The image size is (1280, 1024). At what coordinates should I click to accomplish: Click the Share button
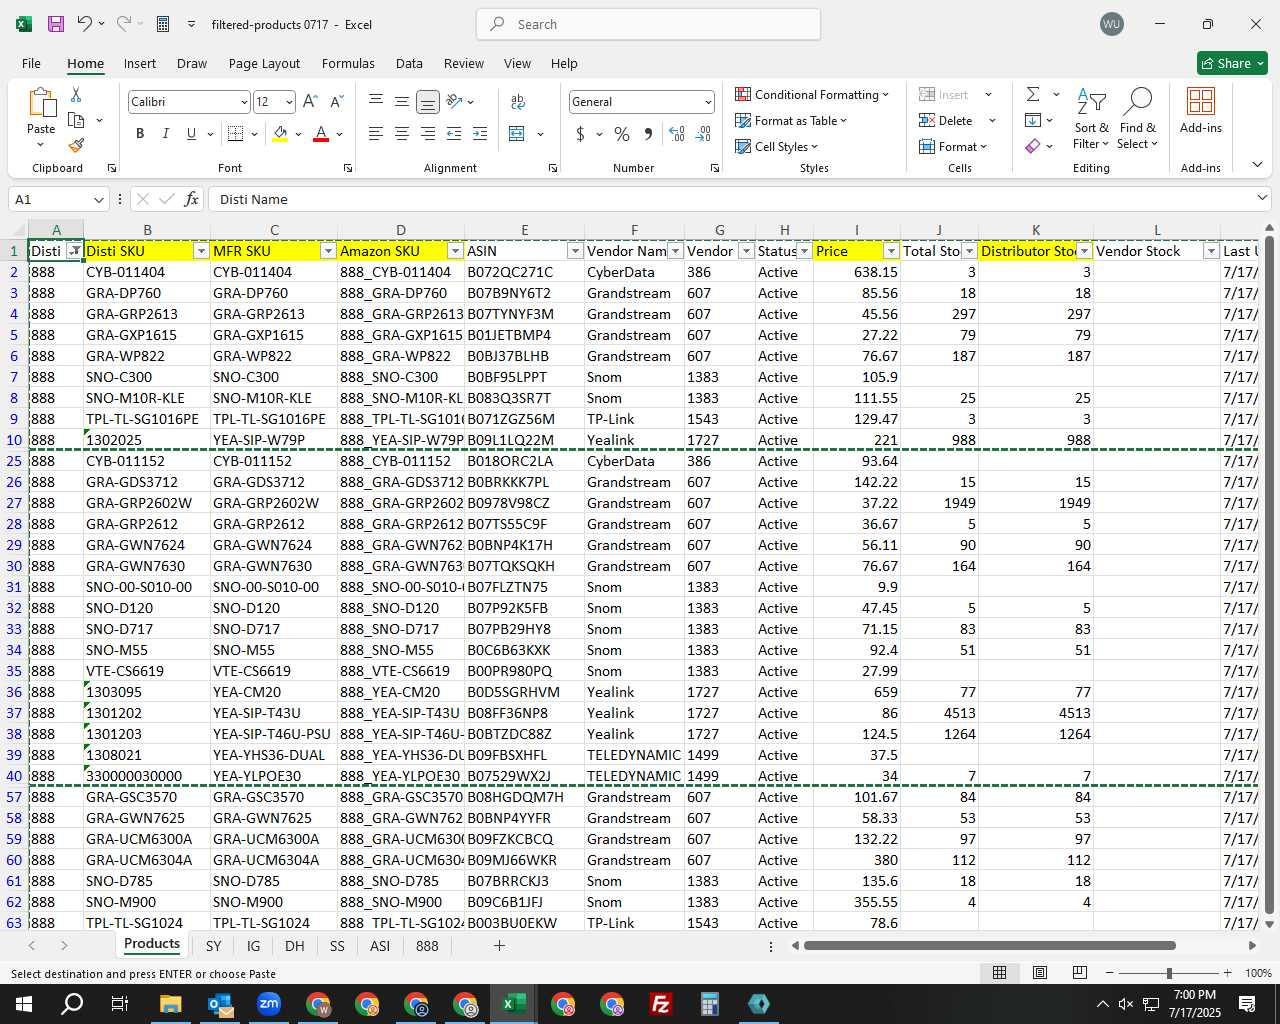1232,63
